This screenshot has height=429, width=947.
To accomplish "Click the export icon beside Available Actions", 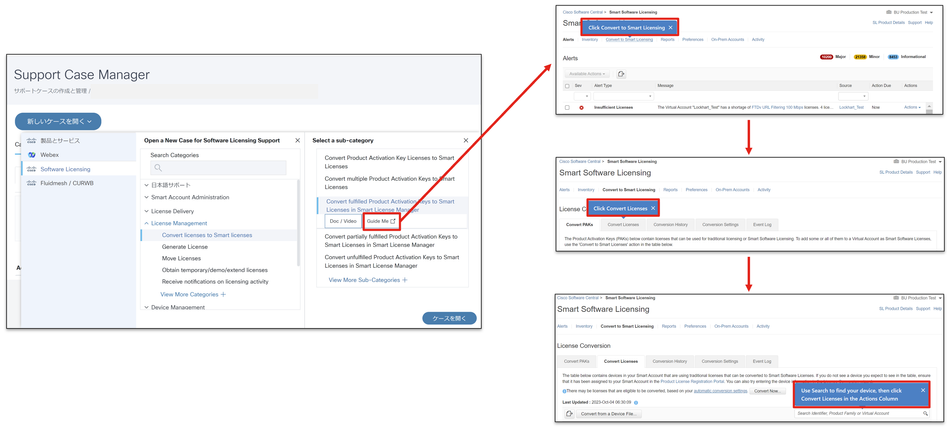I will click(x=621, y=74).
